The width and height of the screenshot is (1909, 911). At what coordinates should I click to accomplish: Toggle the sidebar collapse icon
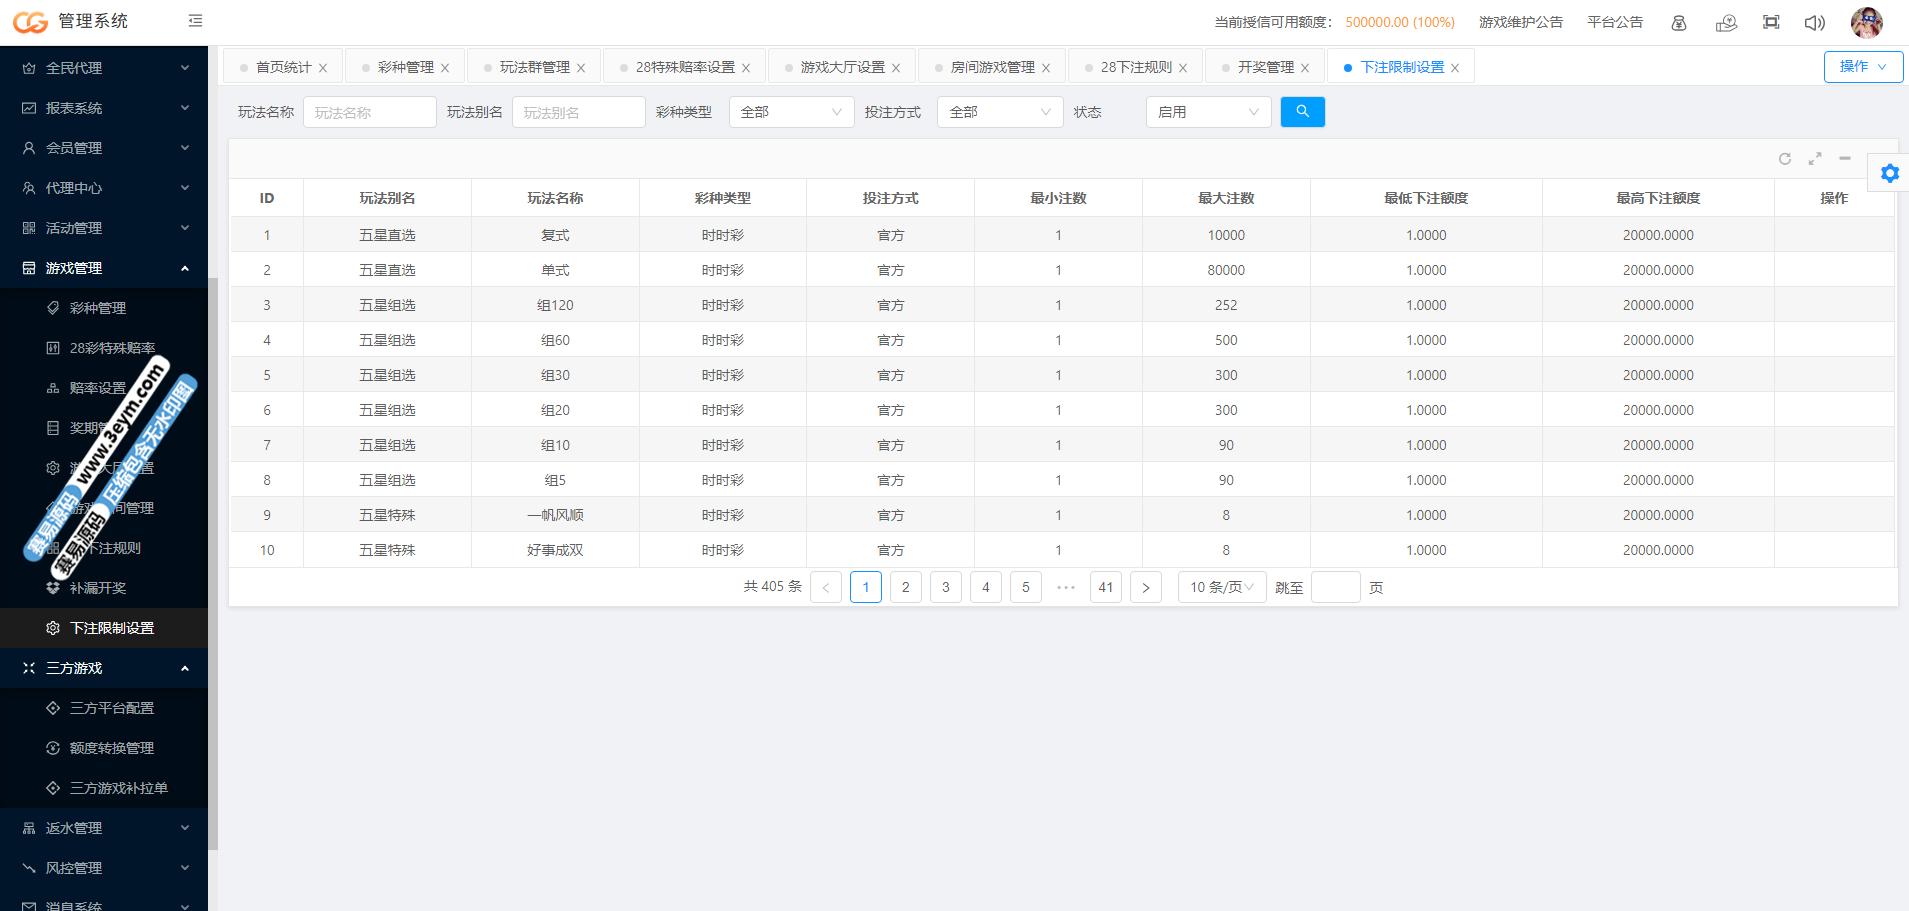click(x=195, y=21)
